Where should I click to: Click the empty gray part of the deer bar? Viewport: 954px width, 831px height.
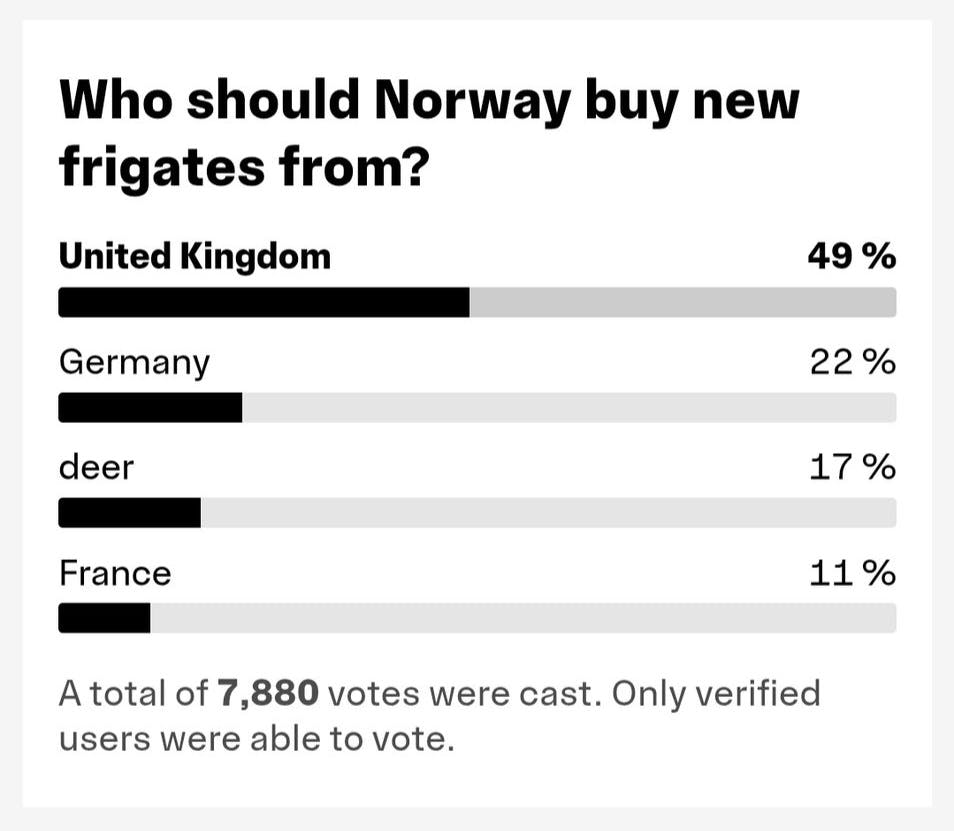click(x=548, y=513)
